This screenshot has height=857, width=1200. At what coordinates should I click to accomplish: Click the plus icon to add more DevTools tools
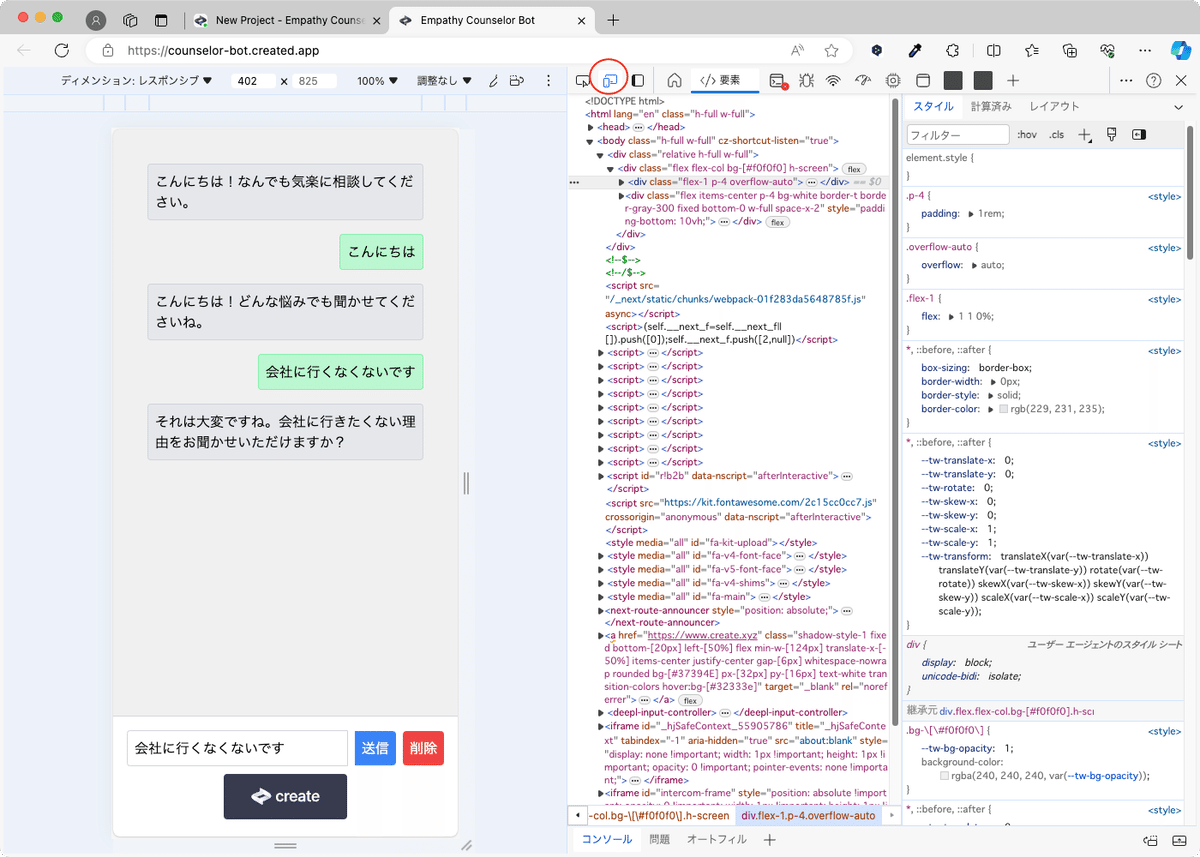point(1013,80)
